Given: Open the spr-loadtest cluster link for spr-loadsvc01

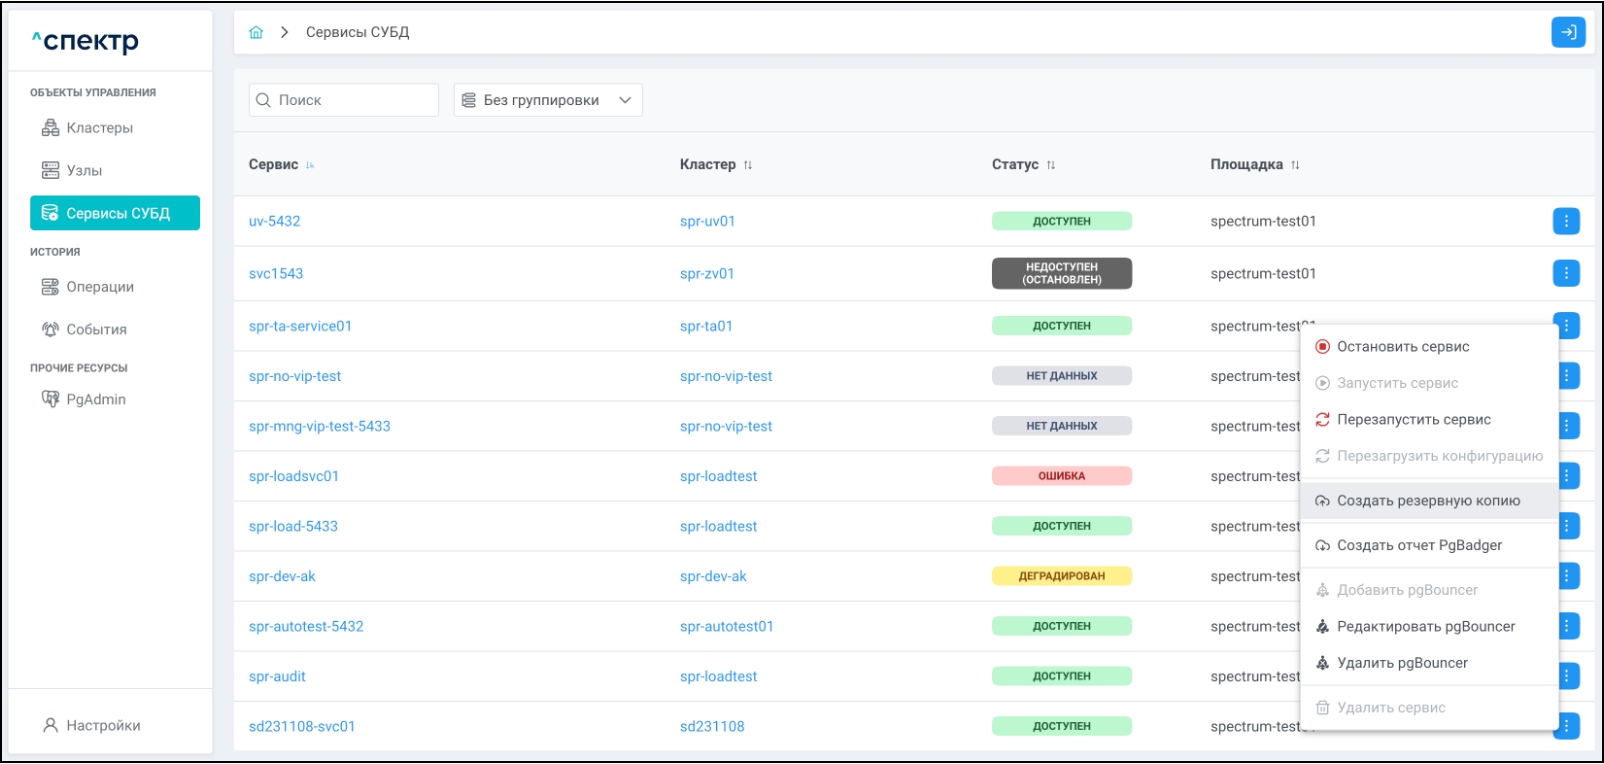Looking at the screenshot, I should (718, 476).
